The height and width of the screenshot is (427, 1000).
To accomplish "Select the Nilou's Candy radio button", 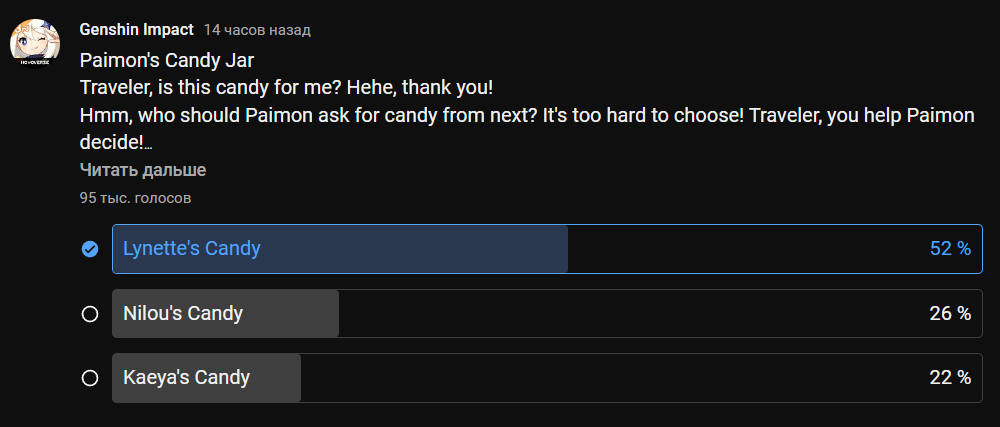I will 90,314.
